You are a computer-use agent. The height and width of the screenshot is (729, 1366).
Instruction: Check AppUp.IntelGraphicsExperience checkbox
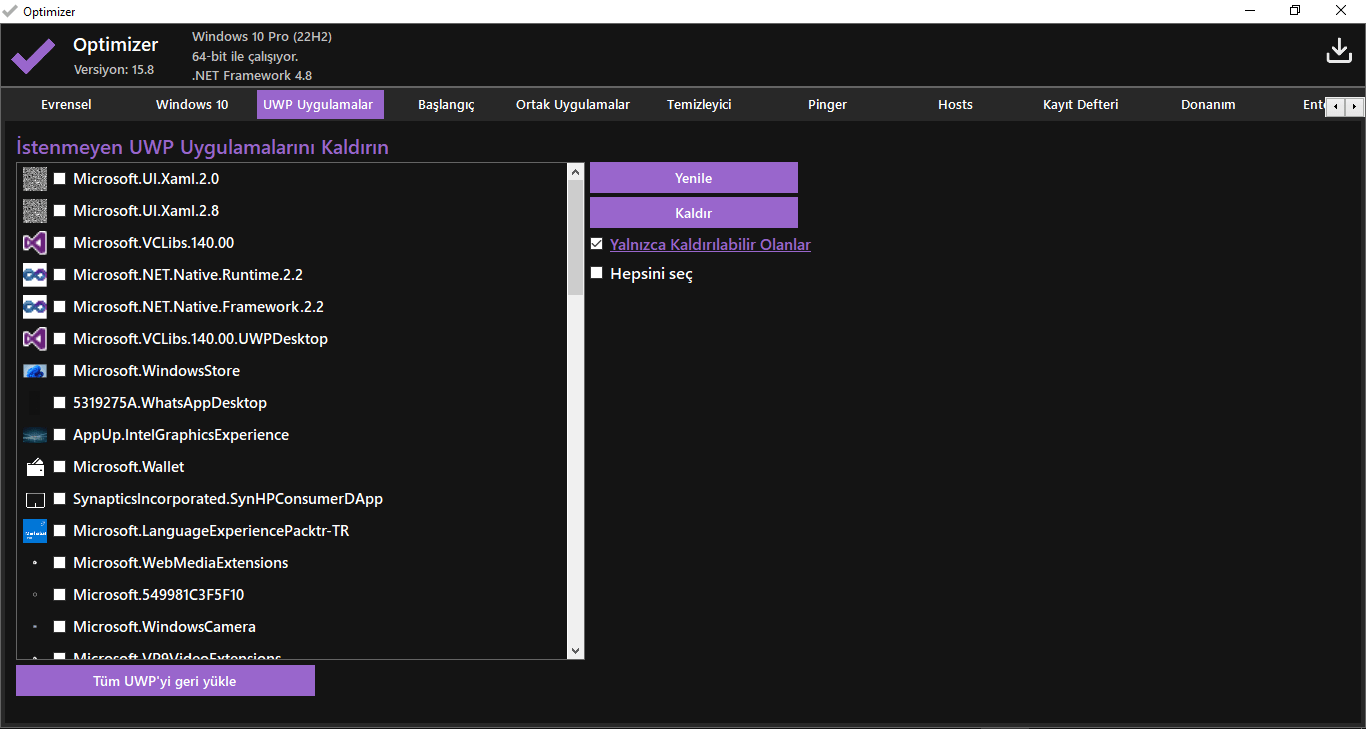(x=60, y=435)
